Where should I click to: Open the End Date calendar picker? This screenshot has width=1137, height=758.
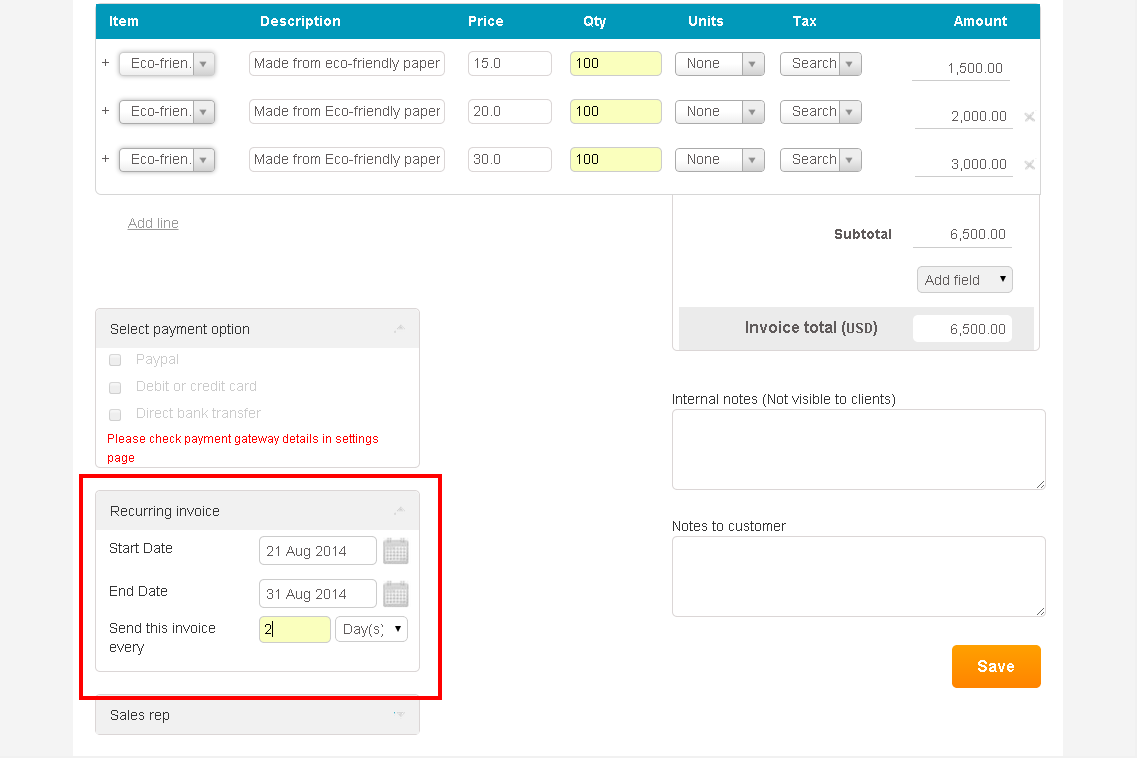[395, 594]
